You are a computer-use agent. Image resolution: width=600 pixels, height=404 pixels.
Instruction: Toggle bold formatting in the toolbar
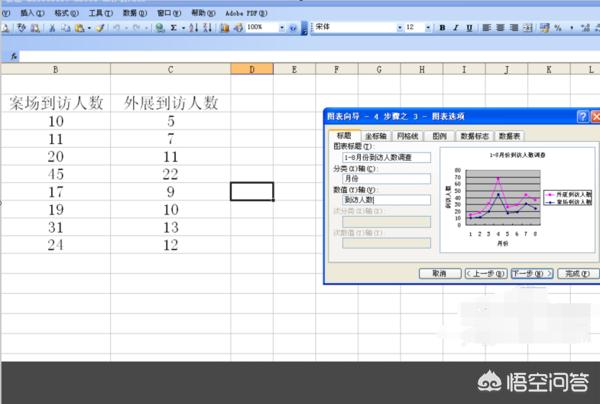442,28
